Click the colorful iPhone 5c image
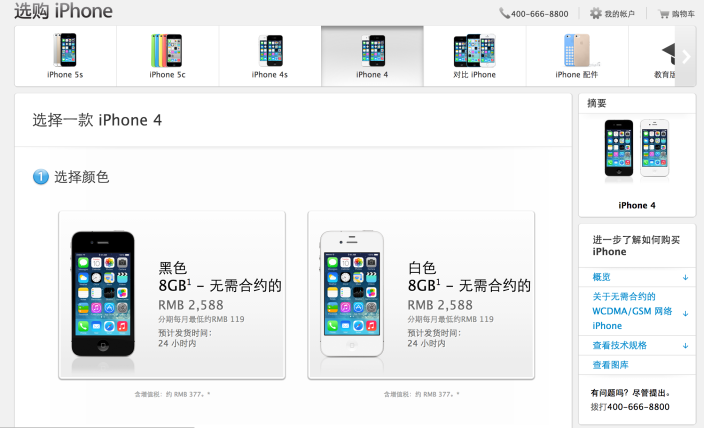 pyautogui.click(x=167, y=50)
